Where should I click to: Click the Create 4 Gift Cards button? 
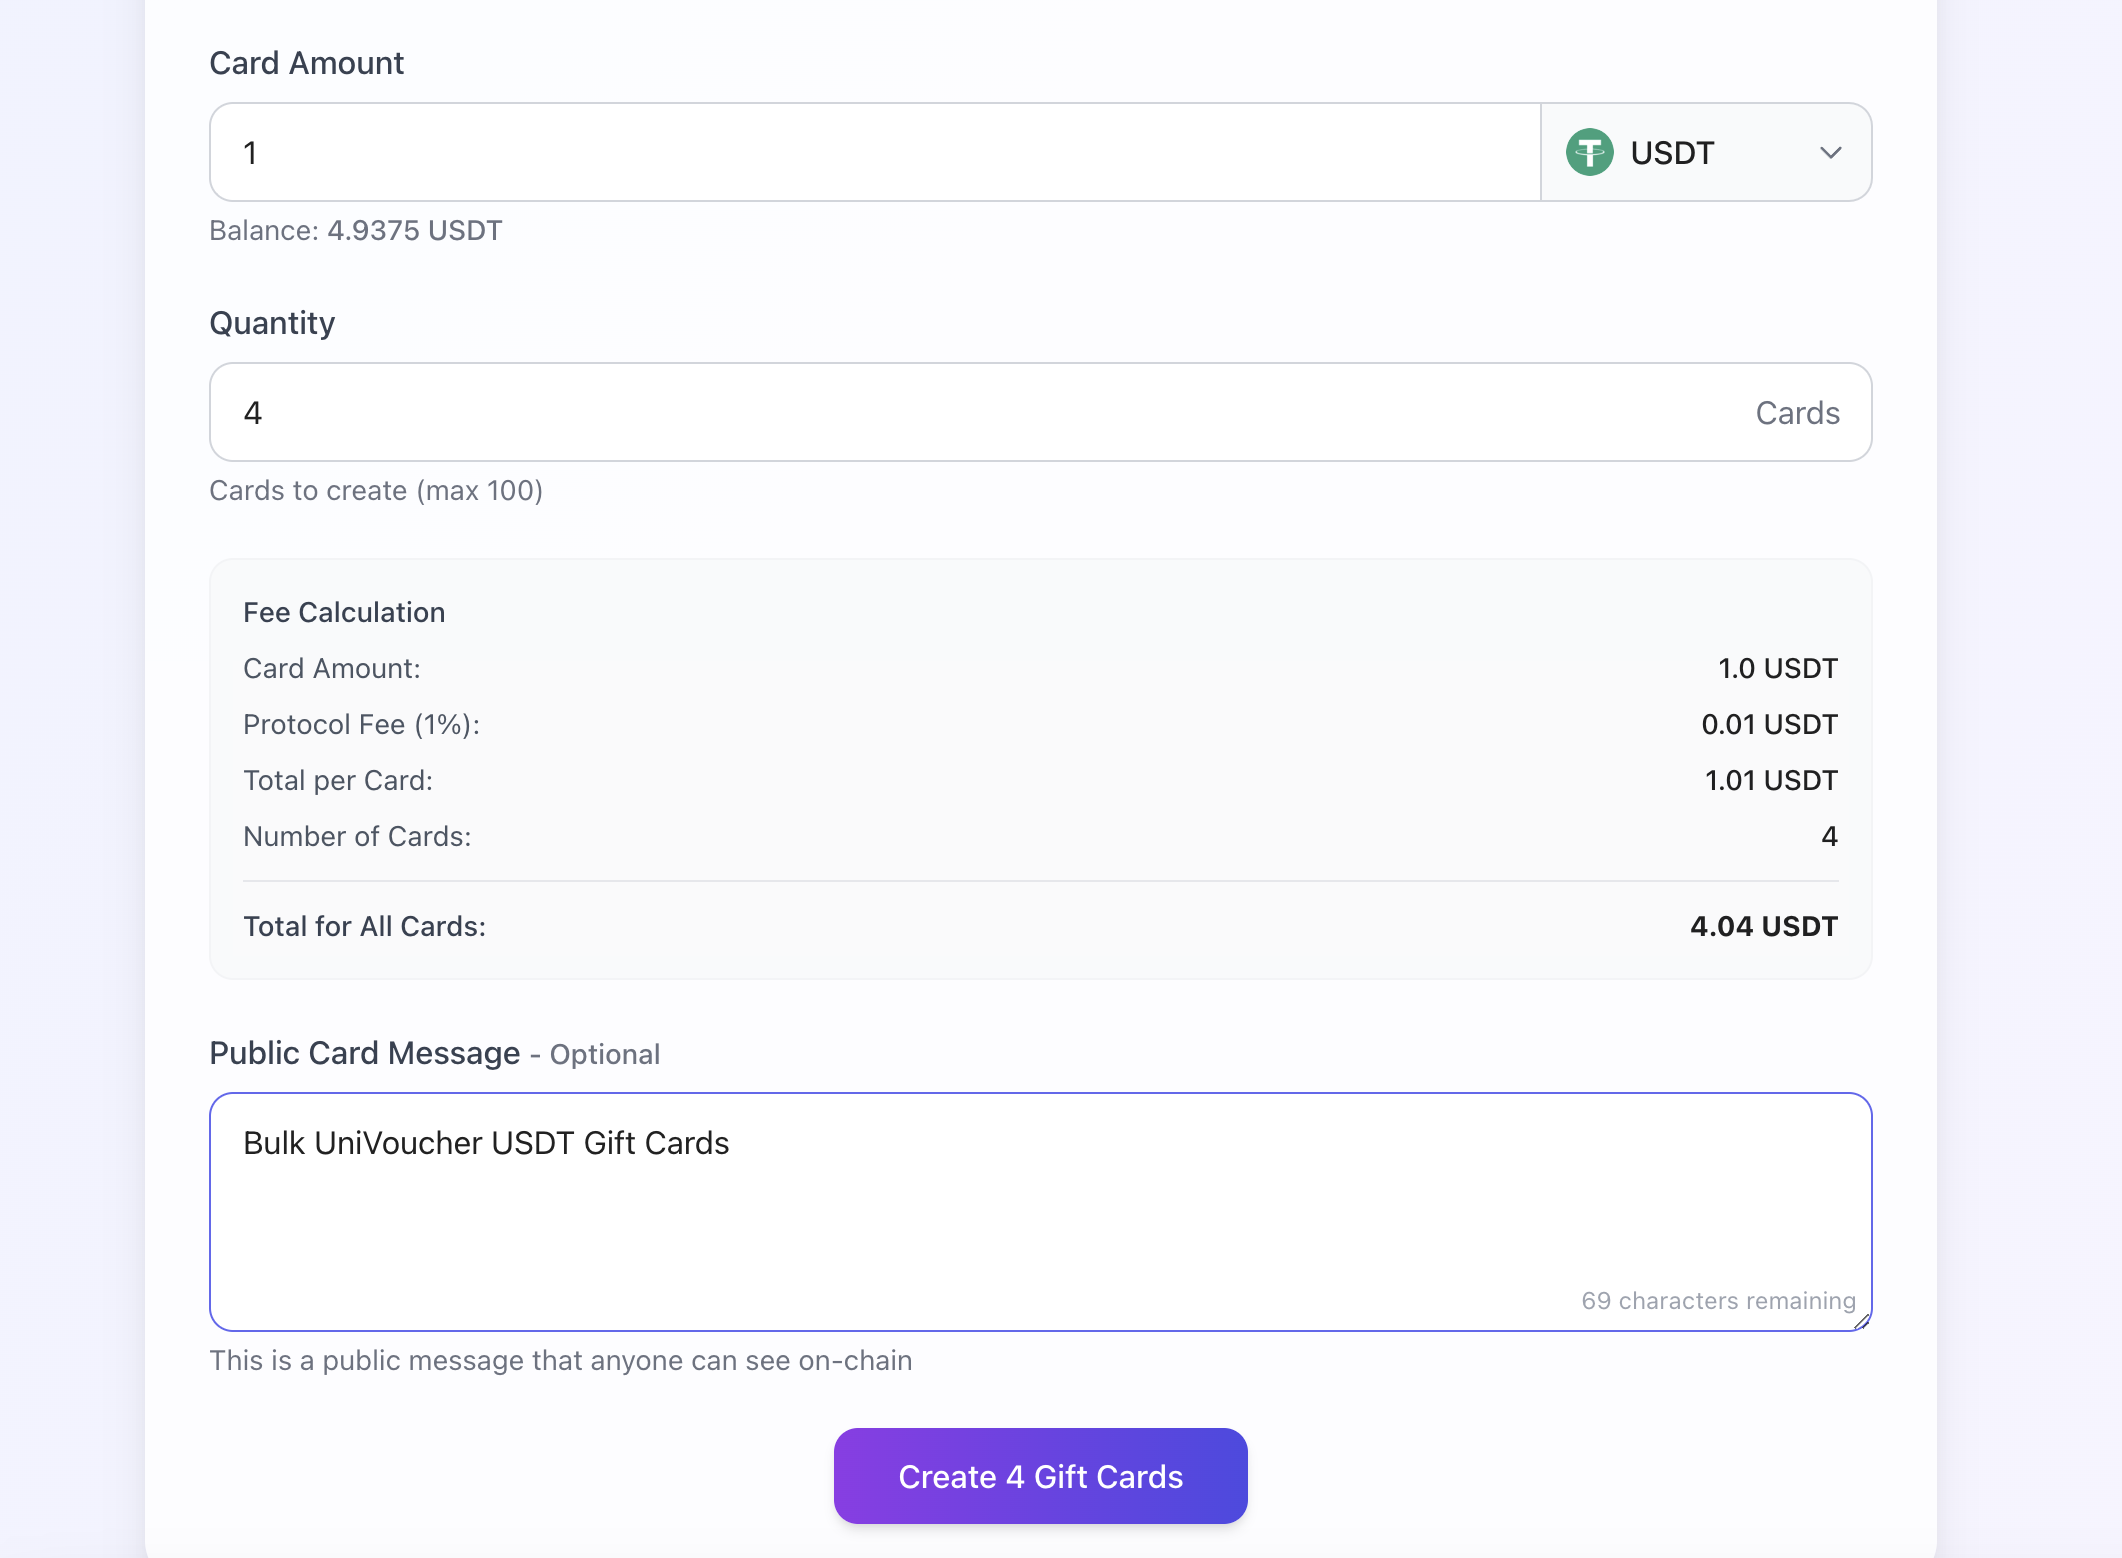pos(1040,1476)
